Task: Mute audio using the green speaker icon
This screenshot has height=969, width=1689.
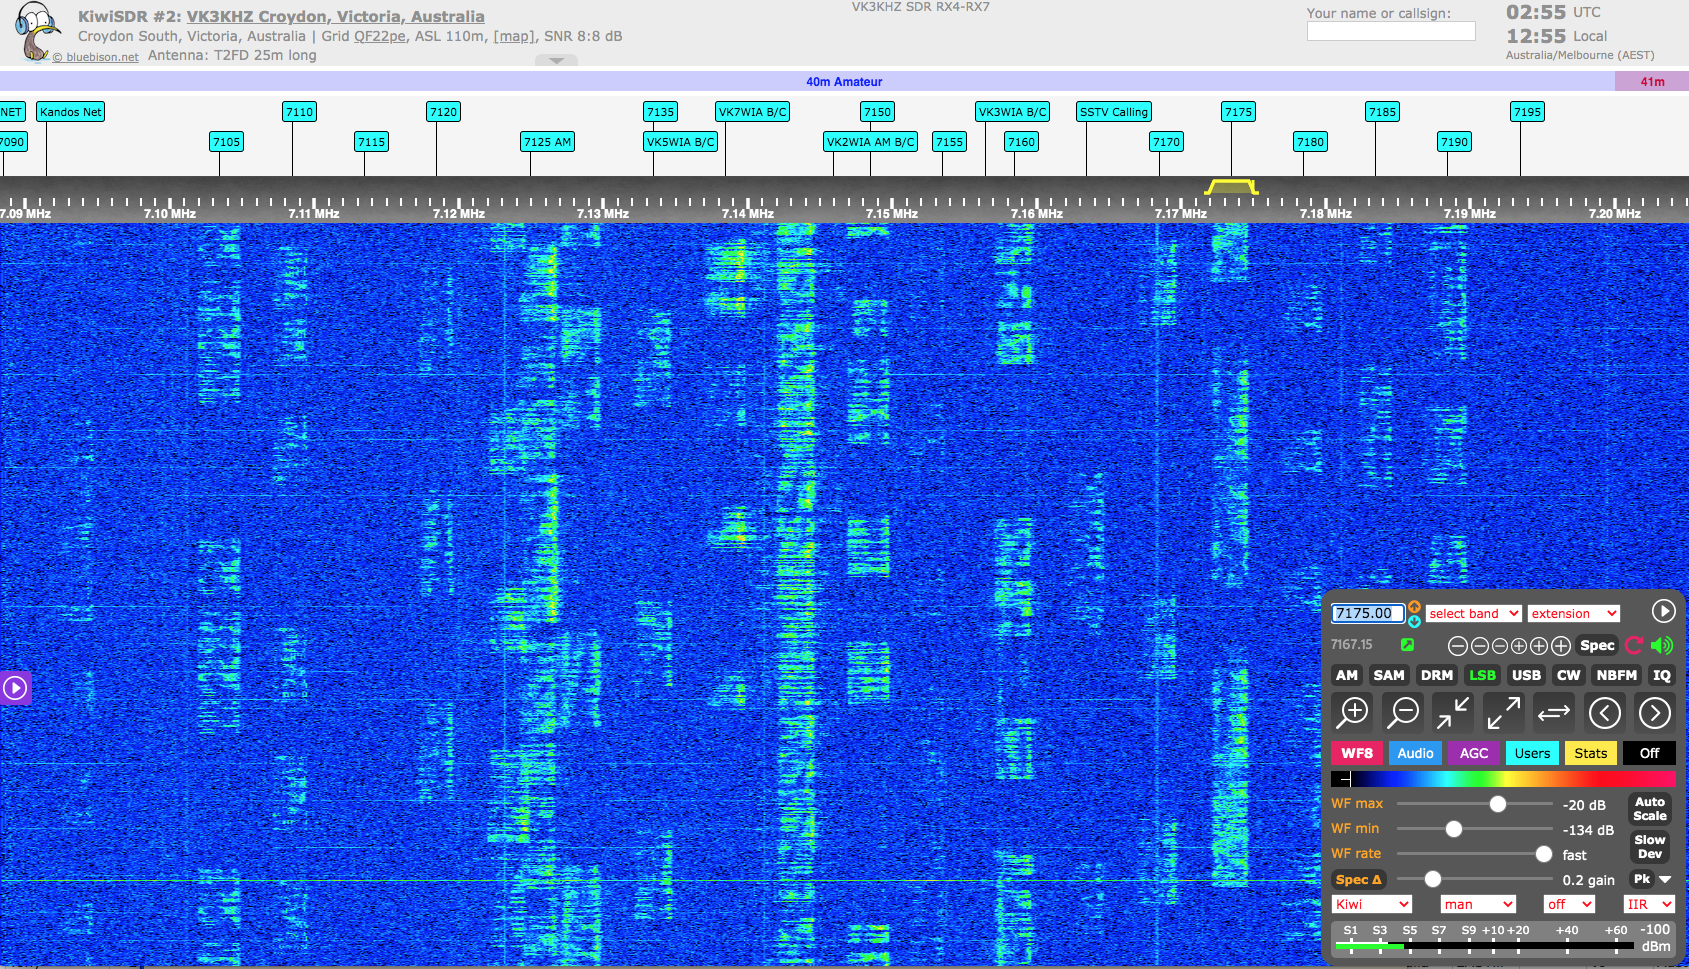Action: pos(1662,645)
